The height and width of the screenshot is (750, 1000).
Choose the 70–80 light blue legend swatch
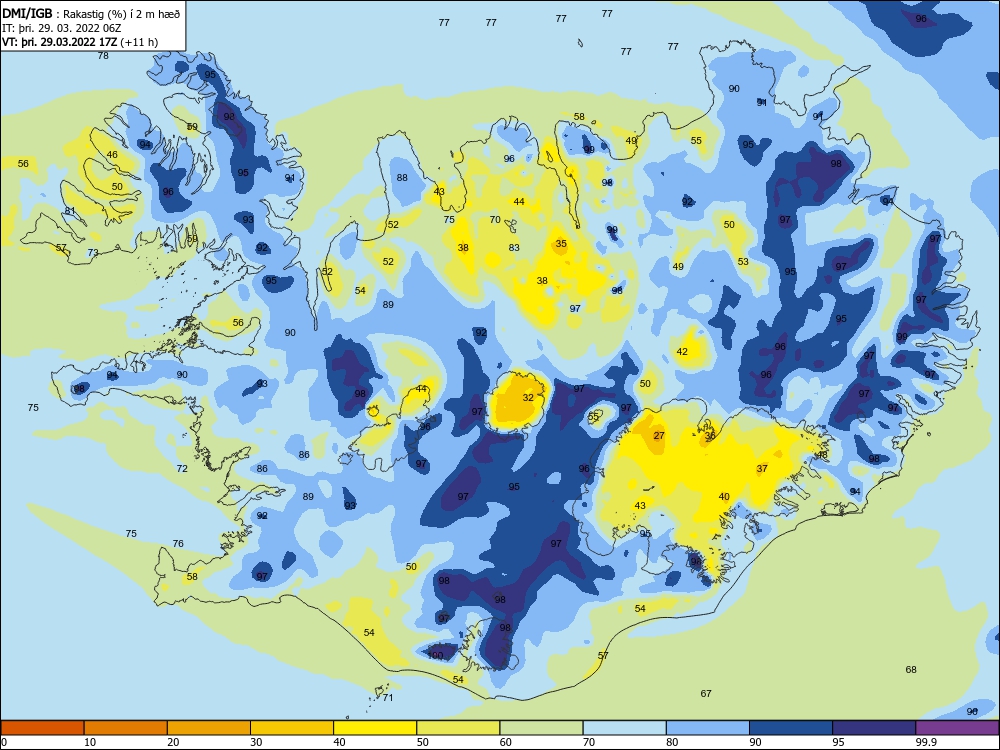[625, 728]
